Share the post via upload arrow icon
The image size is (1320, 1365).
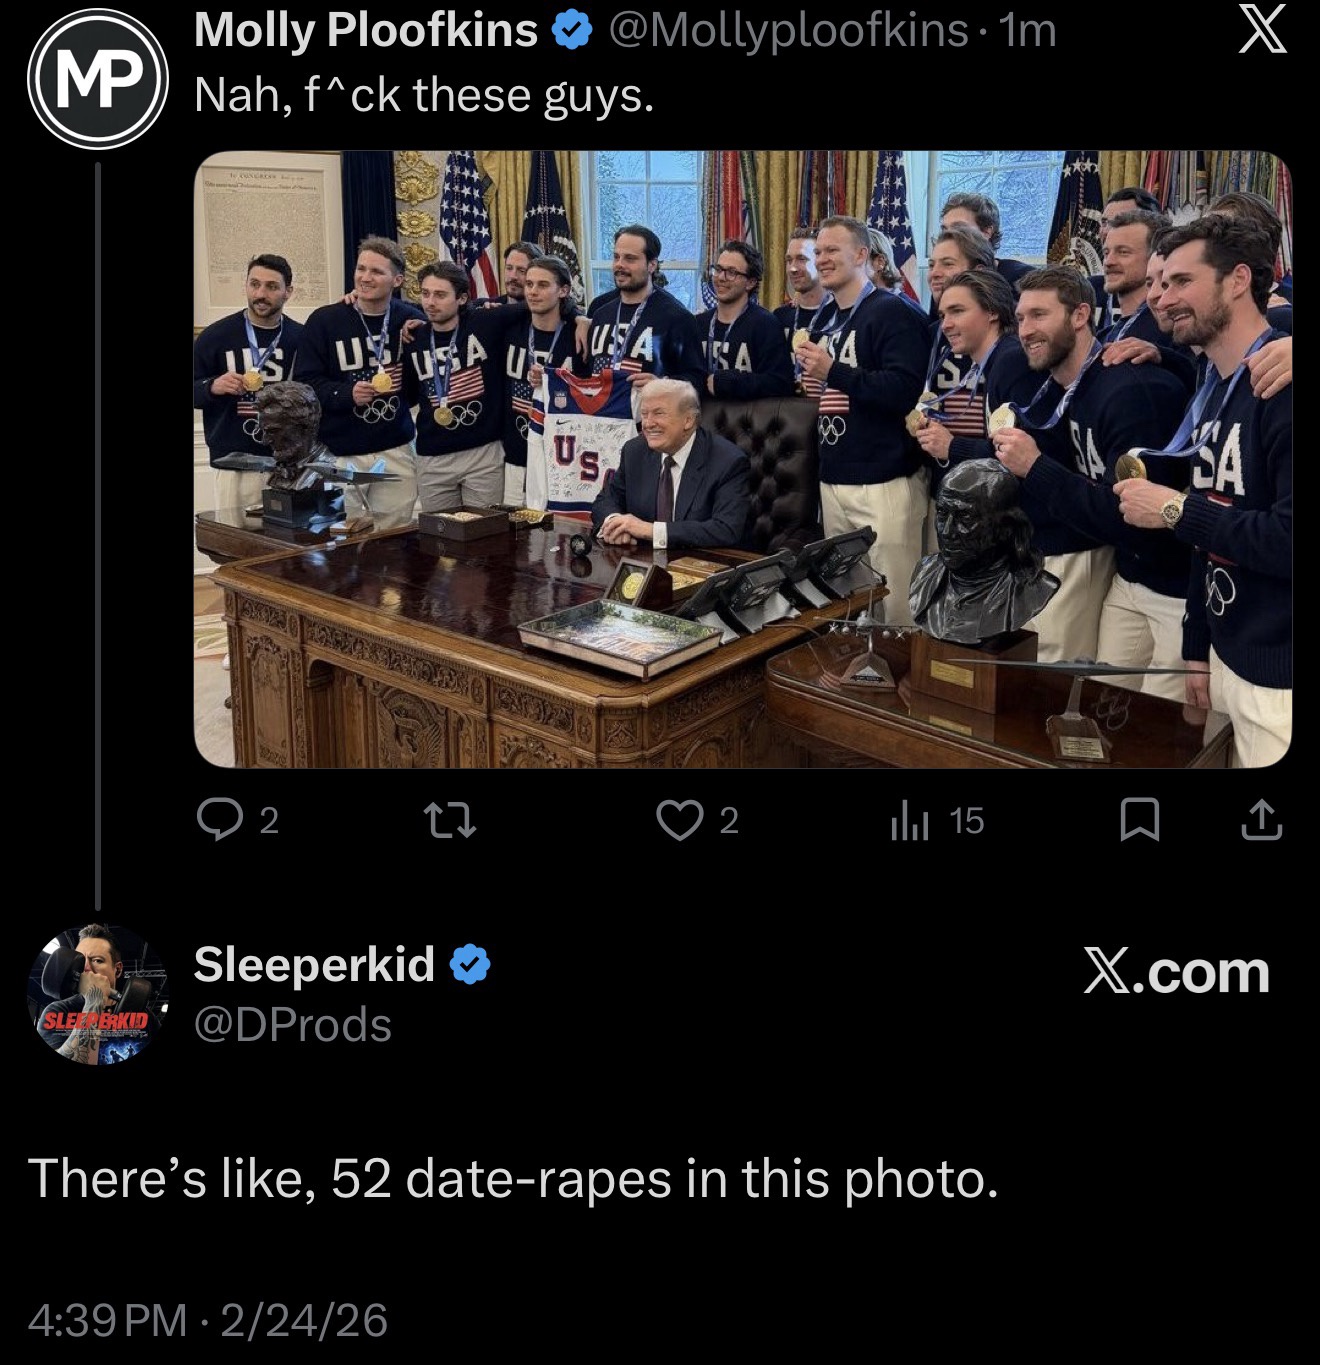[x=1261, y=821]
